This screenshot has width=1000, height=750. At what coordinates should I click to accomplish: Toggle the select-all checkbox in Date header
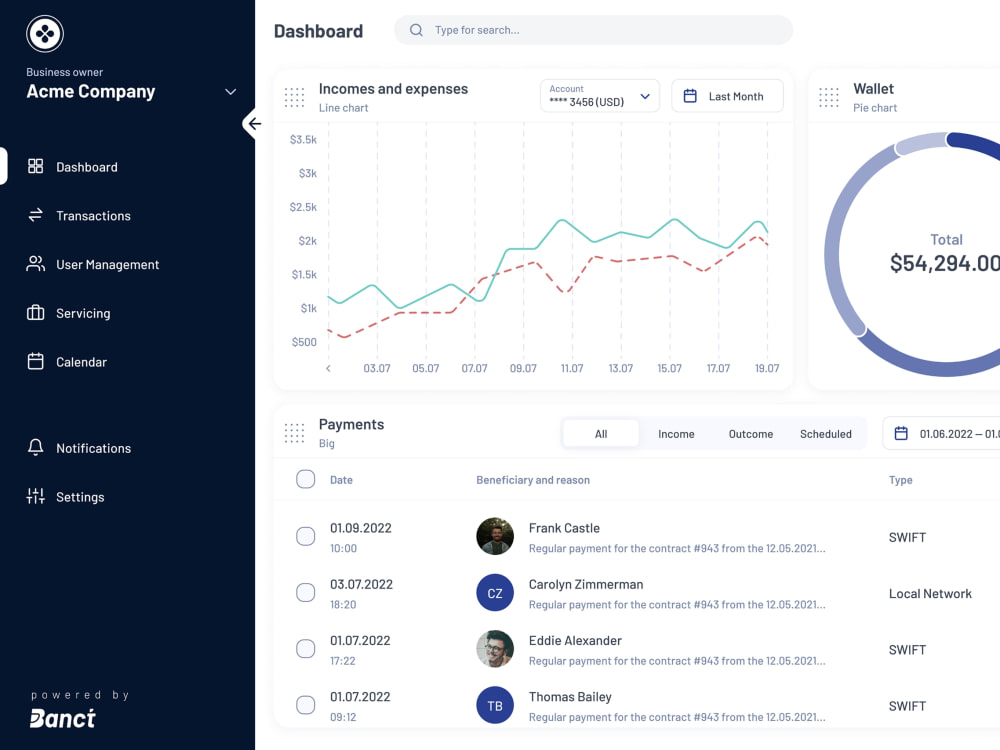(x=305, y=479)
